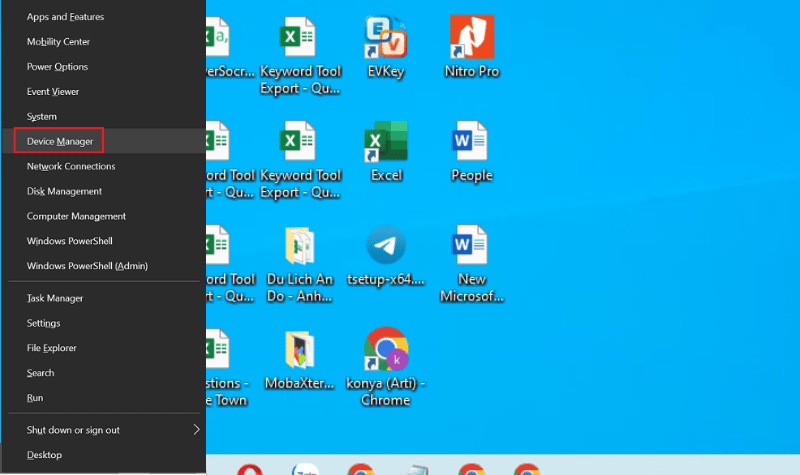Choose File Explorer in the menu

52,348
